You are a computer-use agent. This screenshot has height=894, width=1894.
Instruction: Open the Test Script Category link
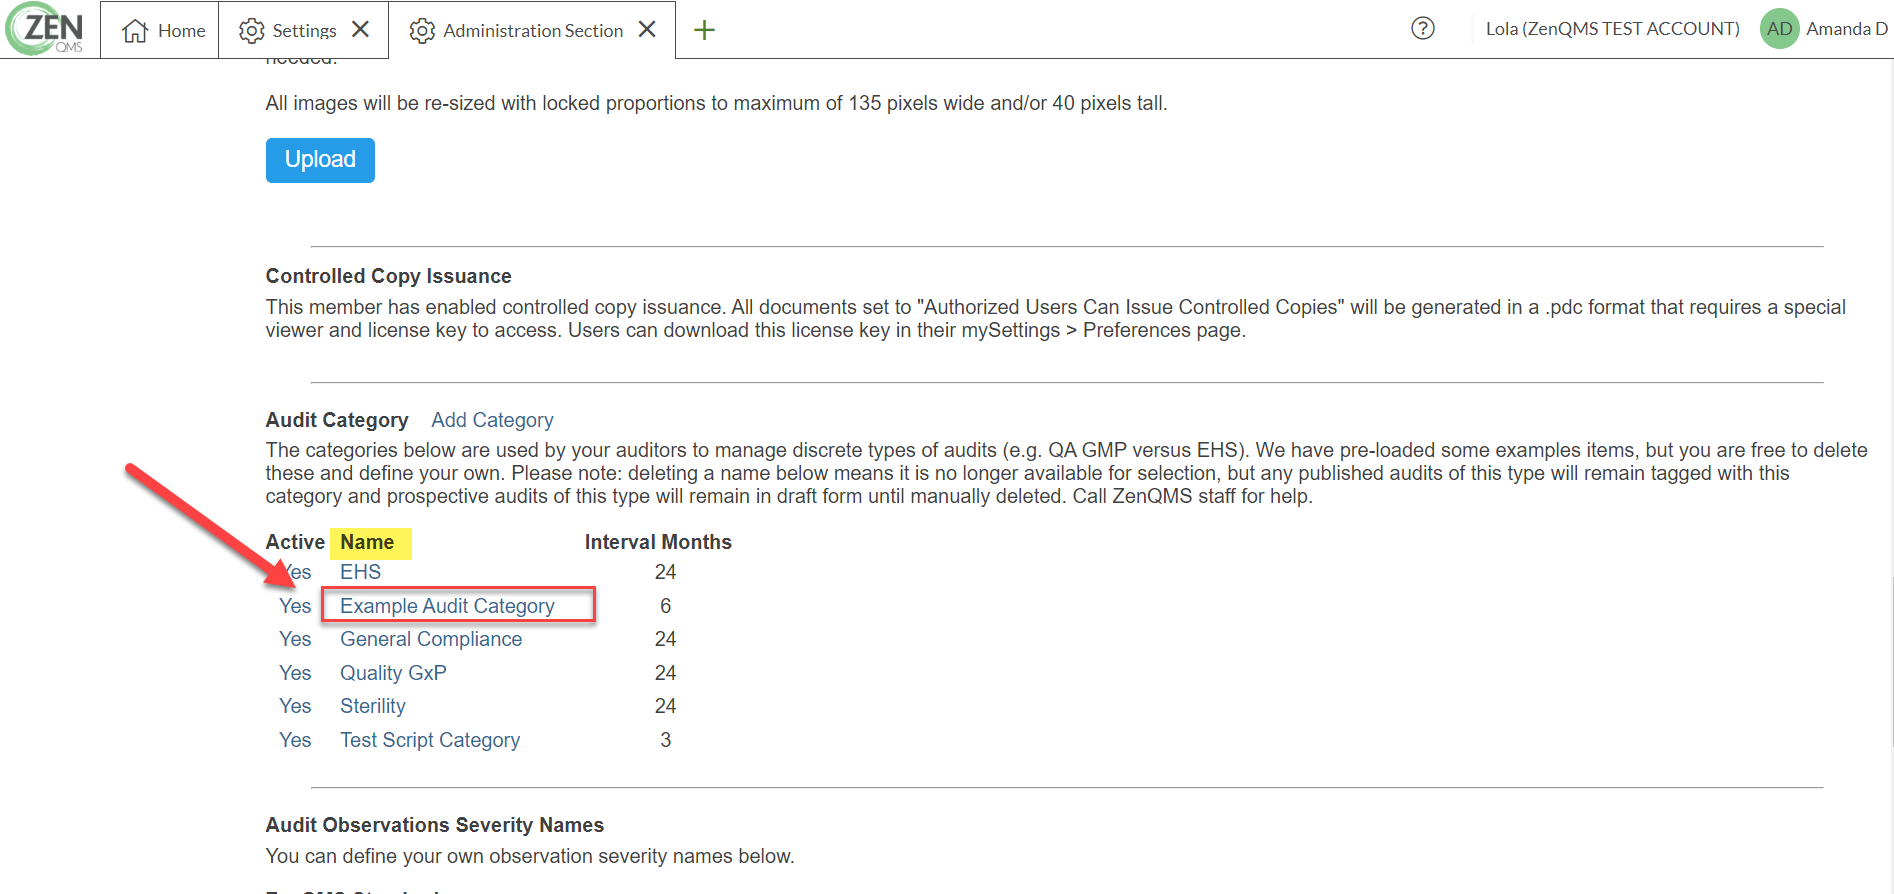(430, 740)
